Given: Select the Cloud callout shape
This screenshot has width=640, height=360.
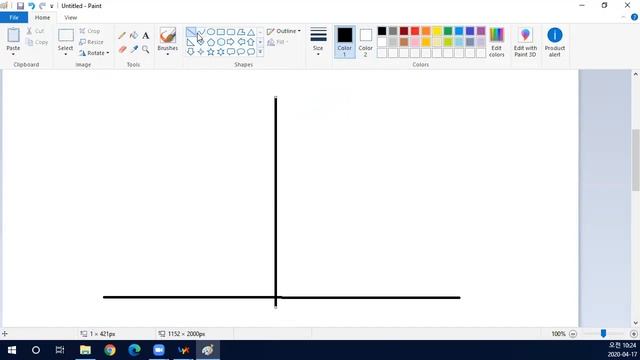Looking at the screenshot, I should [x=251, y=52].
